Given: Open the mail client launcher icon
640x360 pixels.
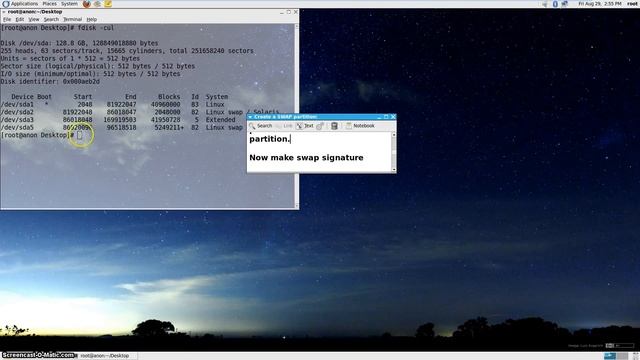Looking at the screenshot, I should [97, 4].
